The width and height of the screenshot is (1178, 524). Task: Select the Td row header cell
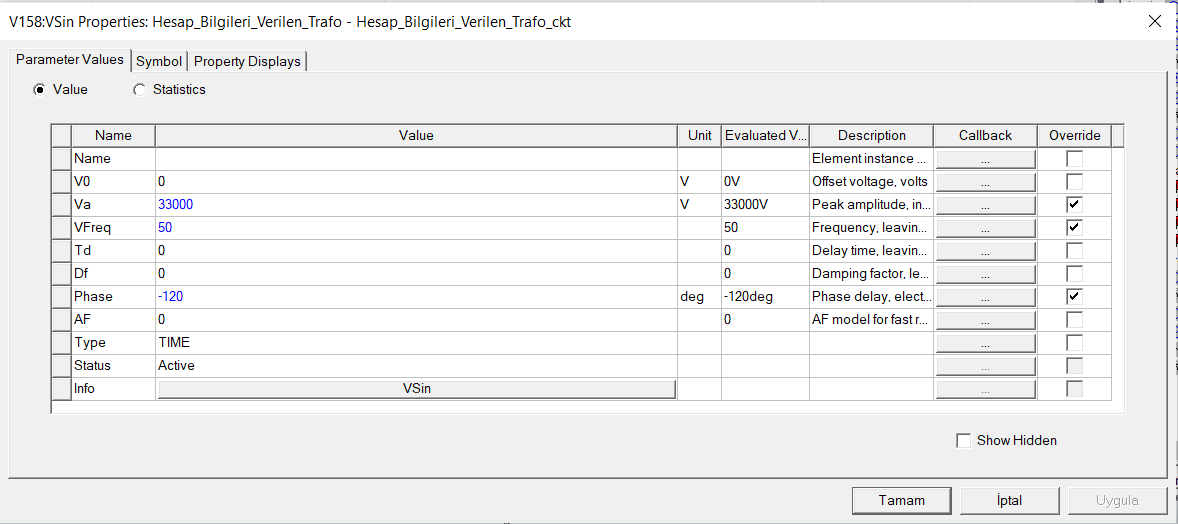point(61,251)
